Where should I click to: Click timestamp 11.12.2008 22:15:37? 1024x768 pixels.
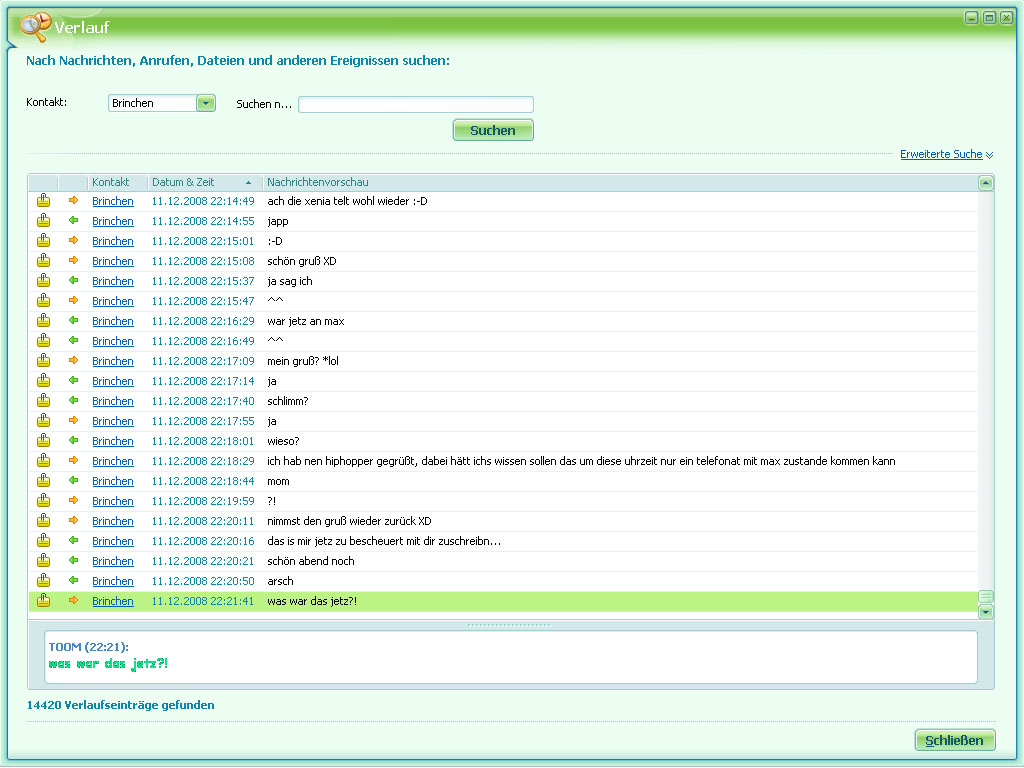point(203,281)
